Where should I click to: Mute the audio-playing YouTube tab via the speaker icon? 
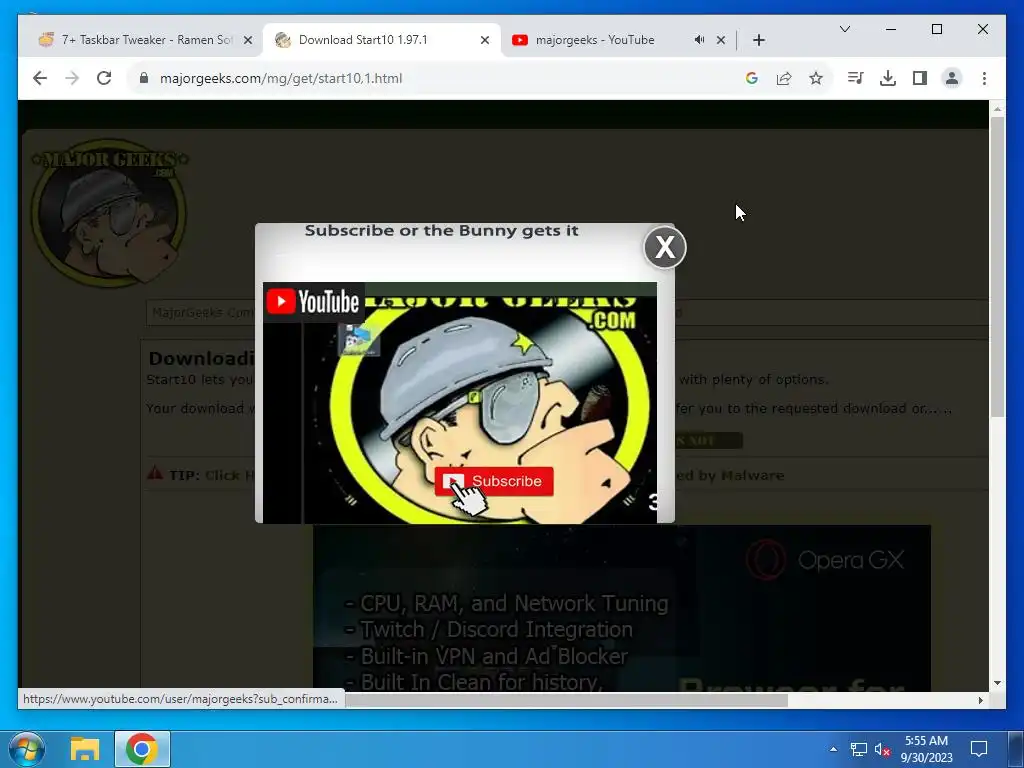point(699,40)
